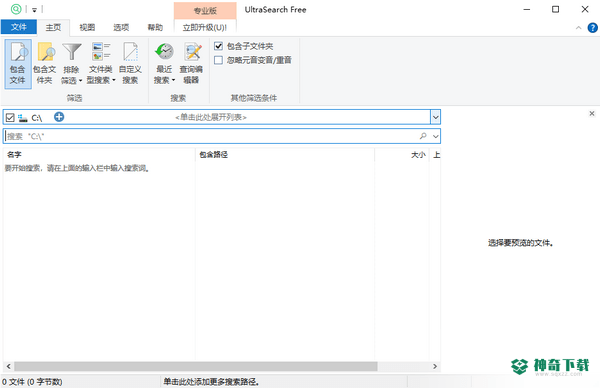Screen dimensions: 600x388
Task: Open the 文件类型搜索 file type icon
Action: click(x=101, y=64)
